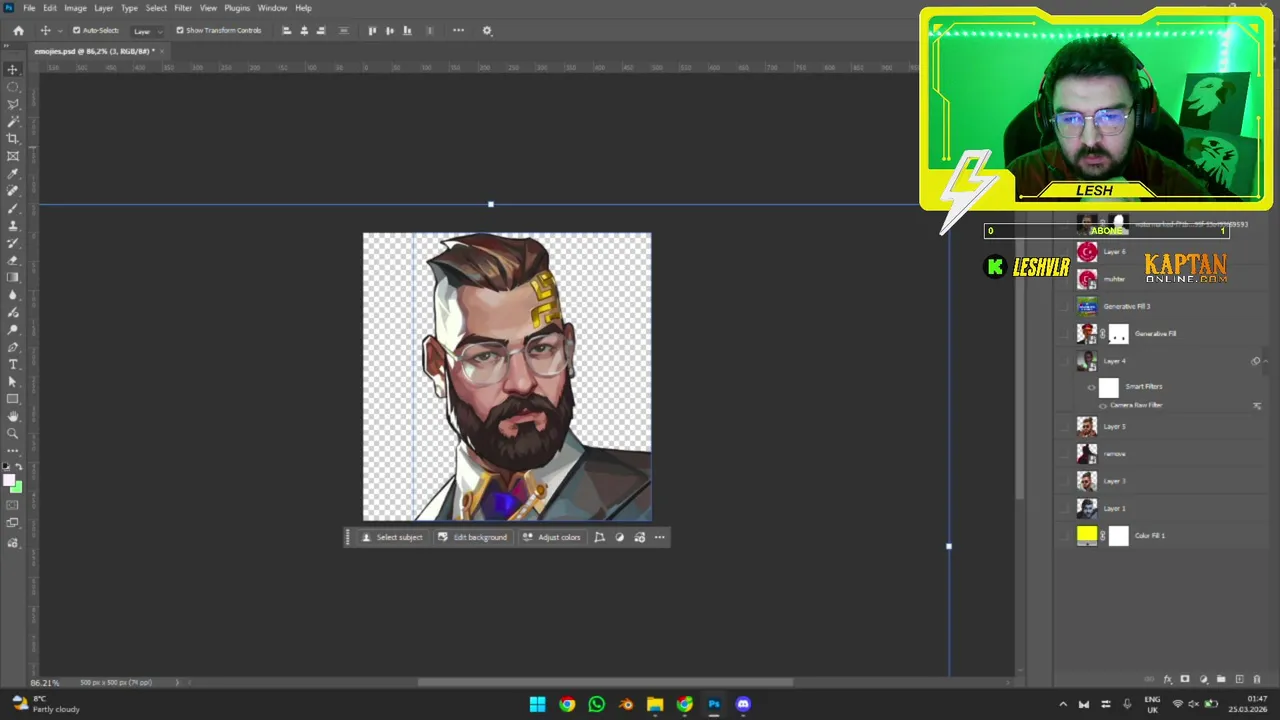Select the Path Selection tool

13,381
